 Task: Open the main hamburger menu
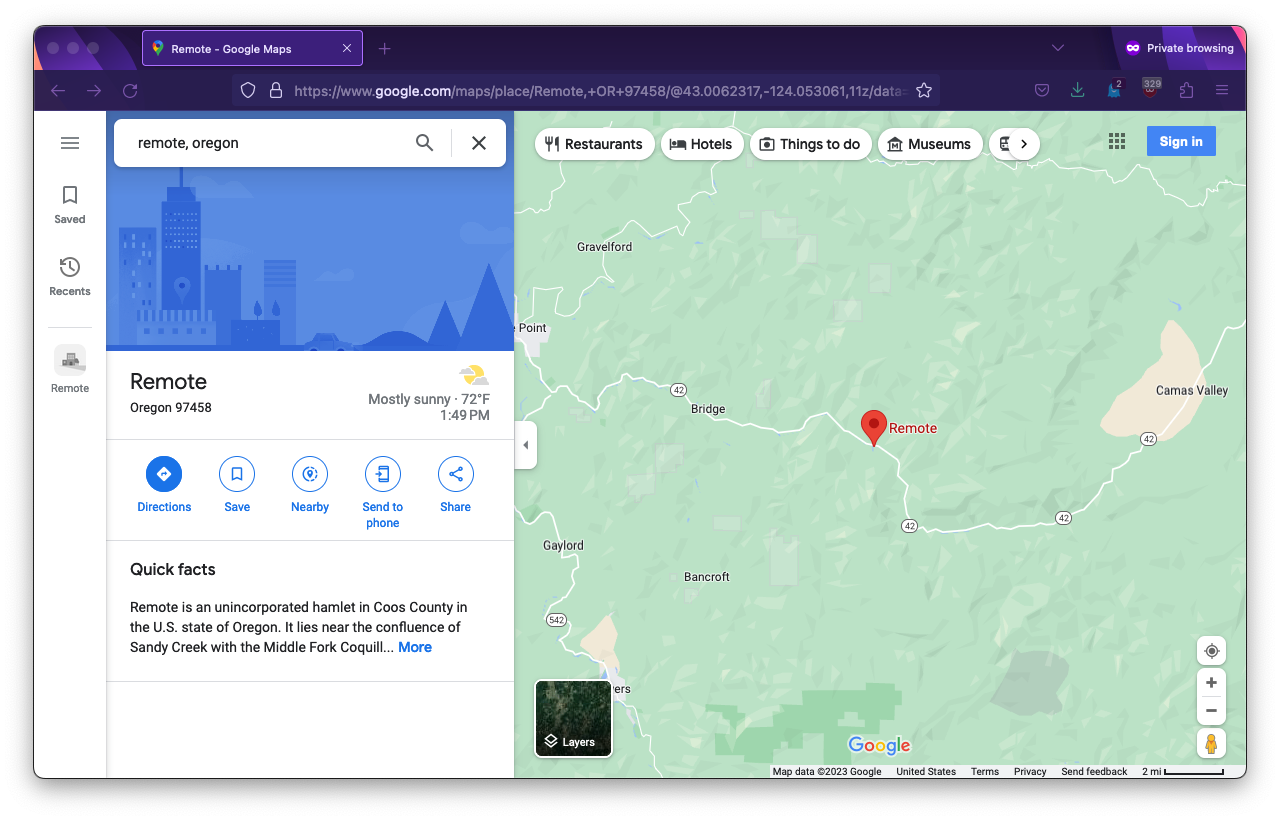(70, 143)
